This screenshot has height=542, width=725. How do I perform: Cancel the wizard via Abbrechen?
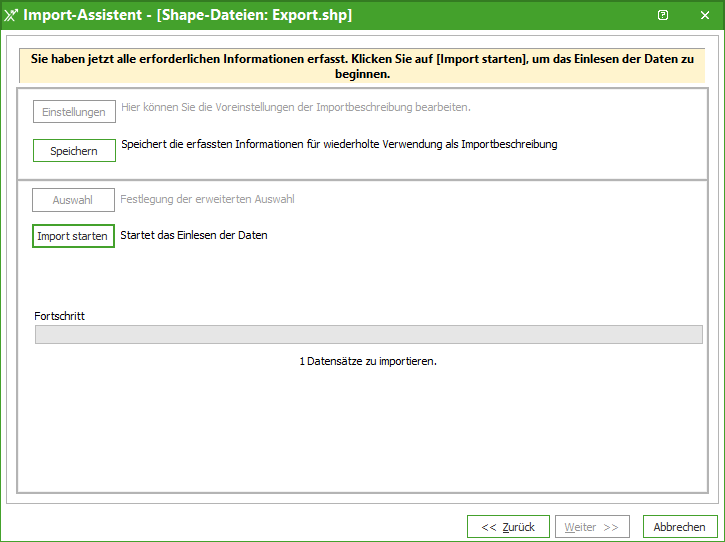click(x=680, y=527)
